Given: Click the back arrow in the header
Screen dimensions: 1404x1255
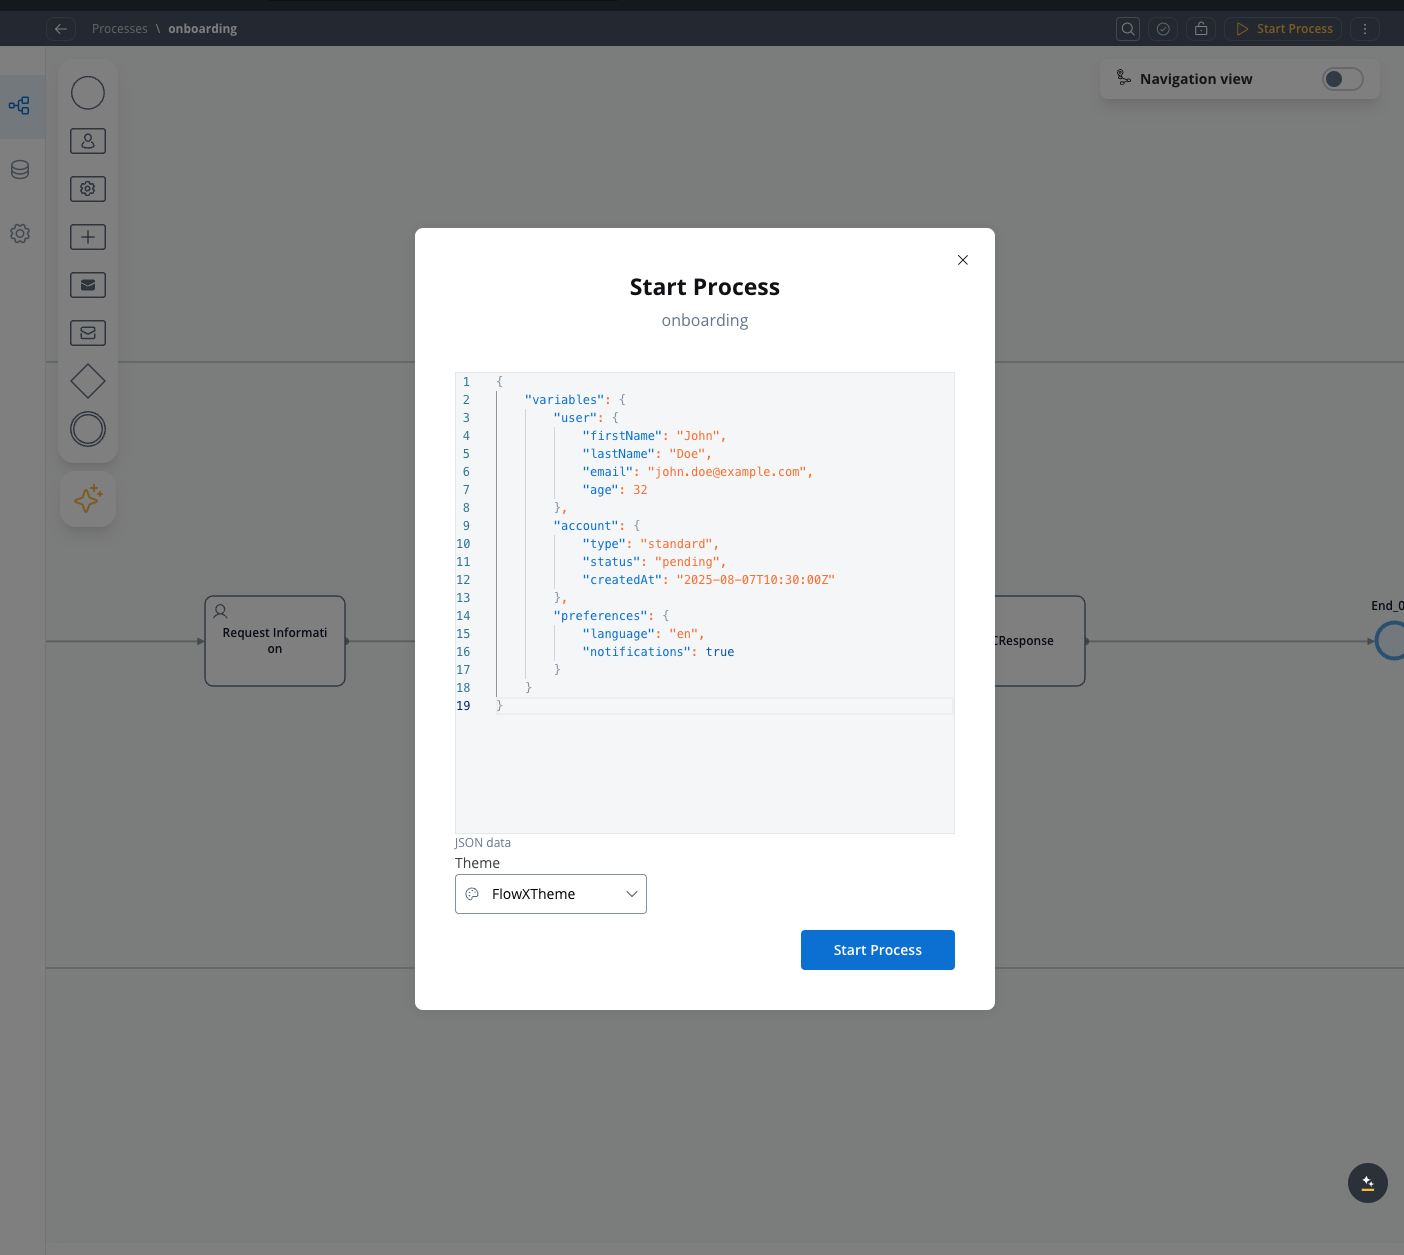Looking at the screenshot, I should (61, 29).
